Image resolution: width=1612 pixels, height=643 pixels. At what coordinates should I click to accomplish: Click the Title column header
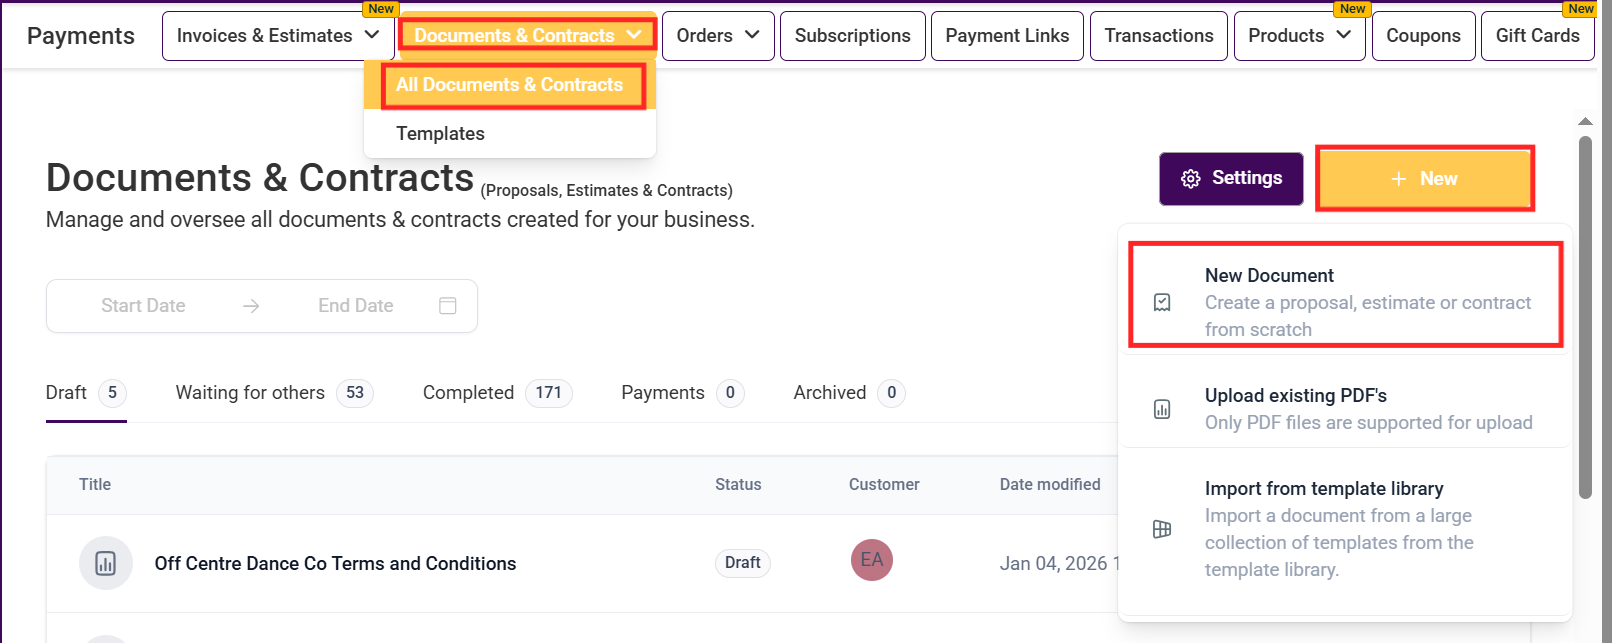(x=95, y=485)
